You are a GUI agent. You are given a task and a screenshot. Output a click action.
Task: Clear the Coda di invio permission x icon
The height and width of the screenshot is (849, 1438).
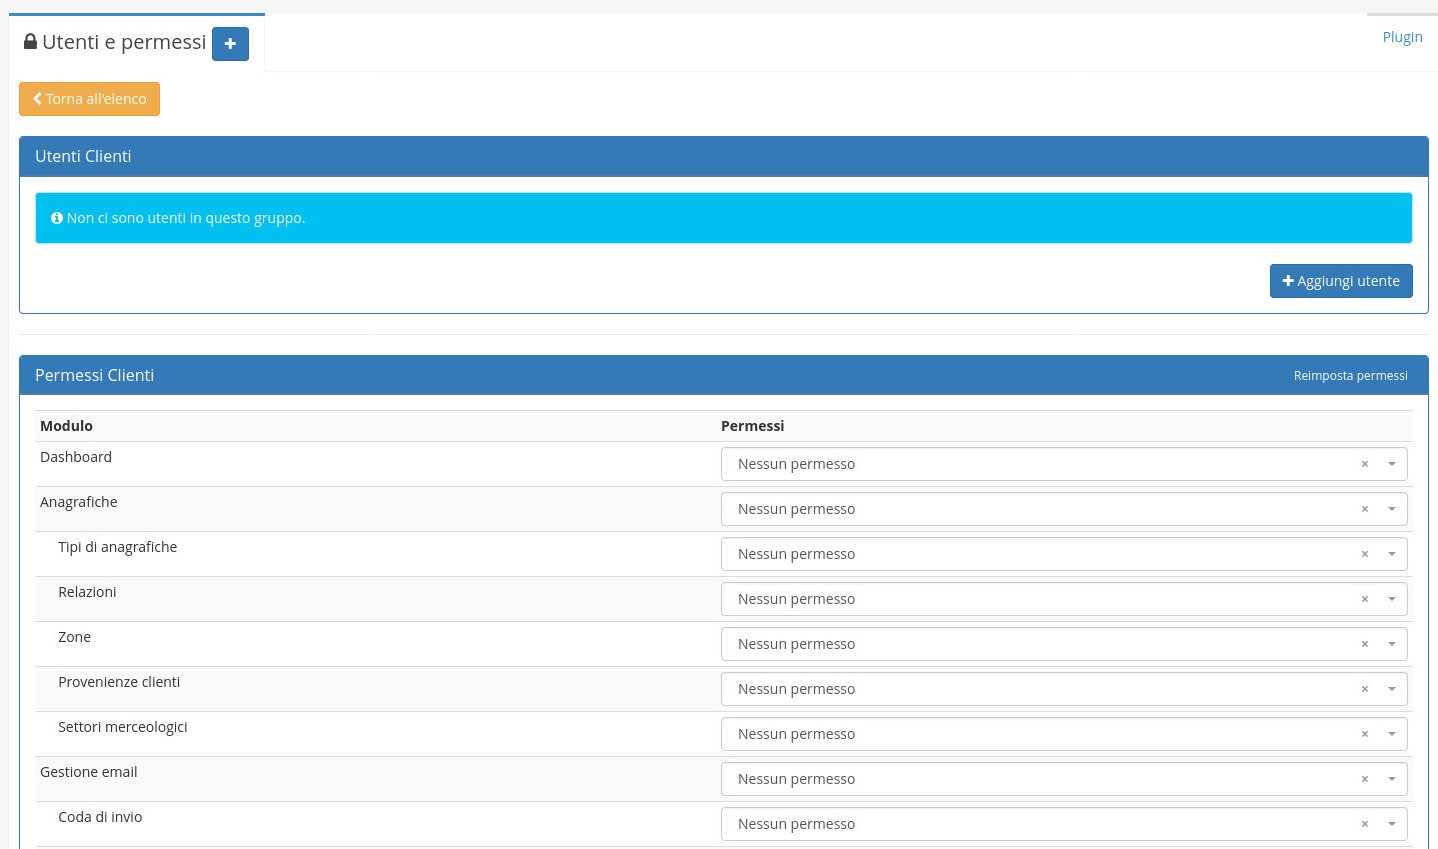[1364, 824]
